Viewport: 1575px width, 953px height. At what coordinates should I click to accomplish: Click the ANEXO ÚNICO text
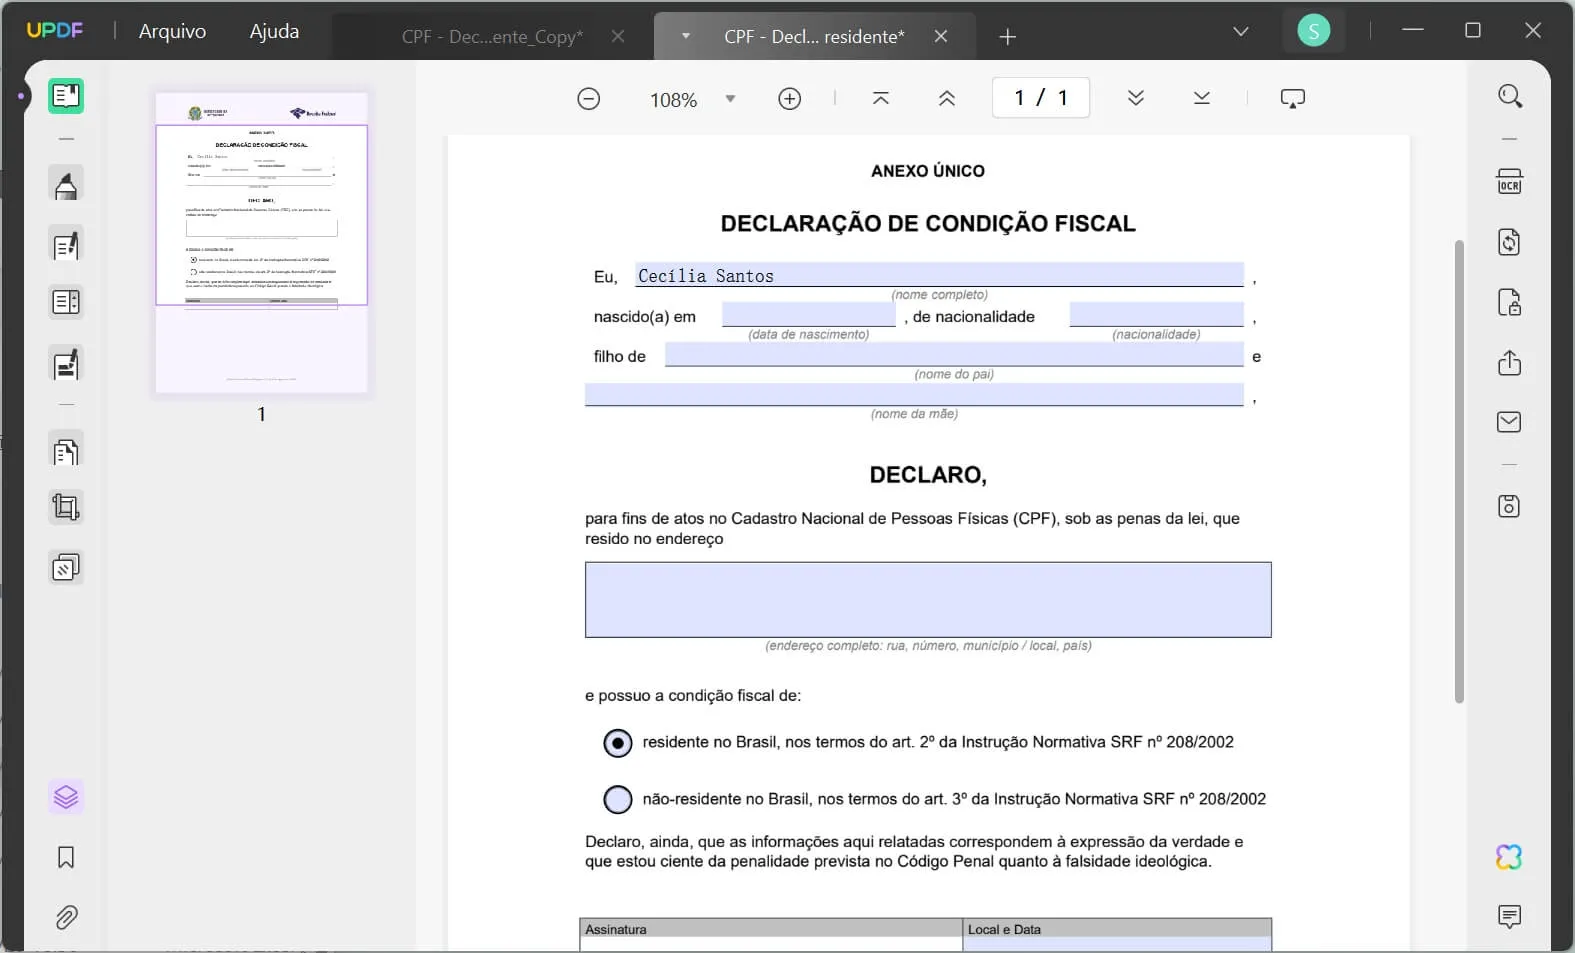[928, 171]
